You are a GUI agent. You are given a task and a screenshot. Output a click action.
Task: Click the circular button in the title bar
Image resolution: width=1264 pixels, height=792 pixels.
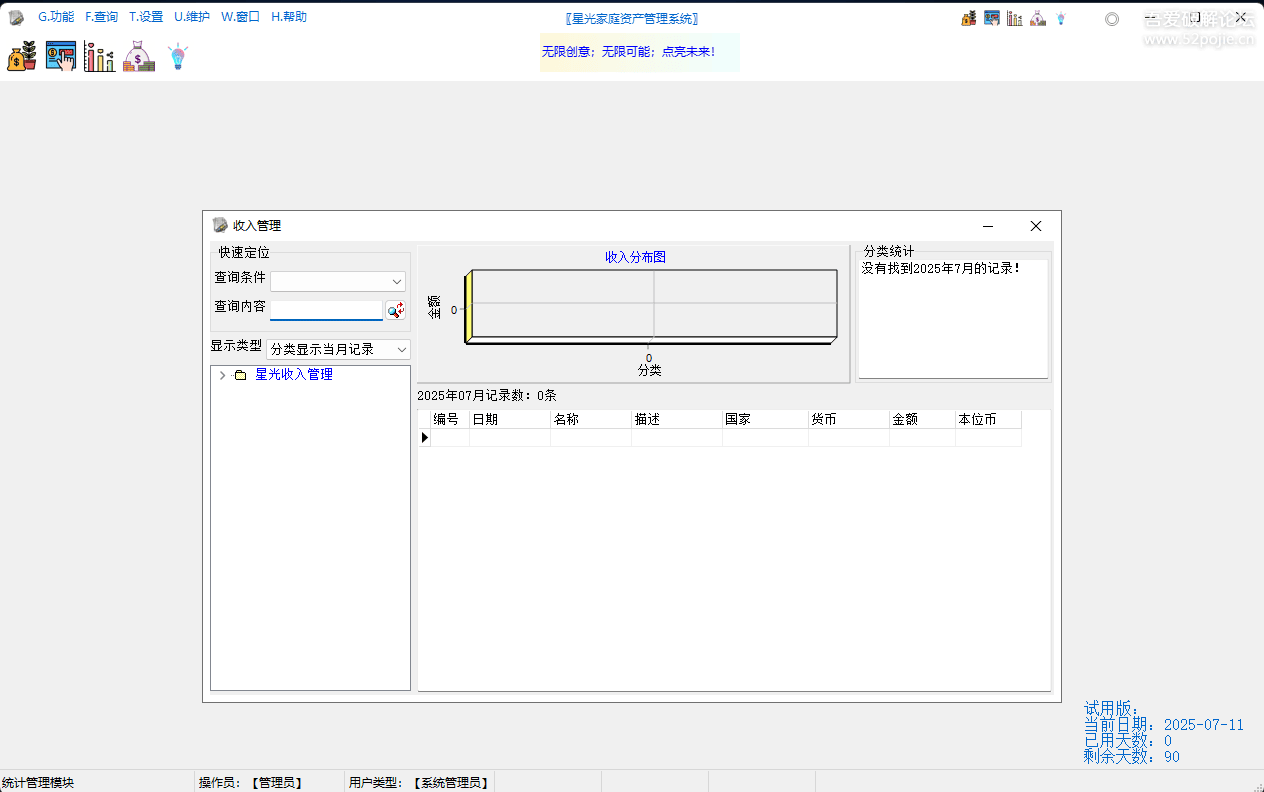pos(1112,19)
